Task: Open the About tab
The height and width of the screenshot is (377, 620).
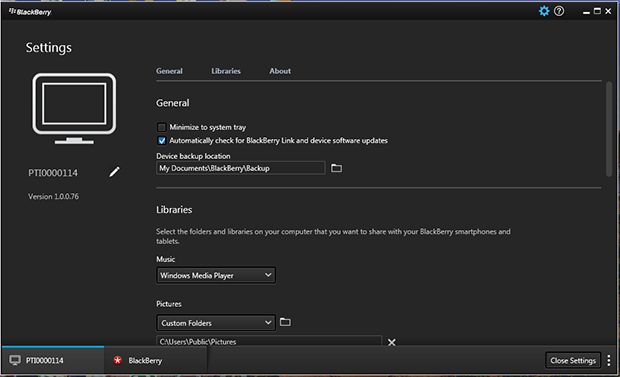Action: (280, 71)
